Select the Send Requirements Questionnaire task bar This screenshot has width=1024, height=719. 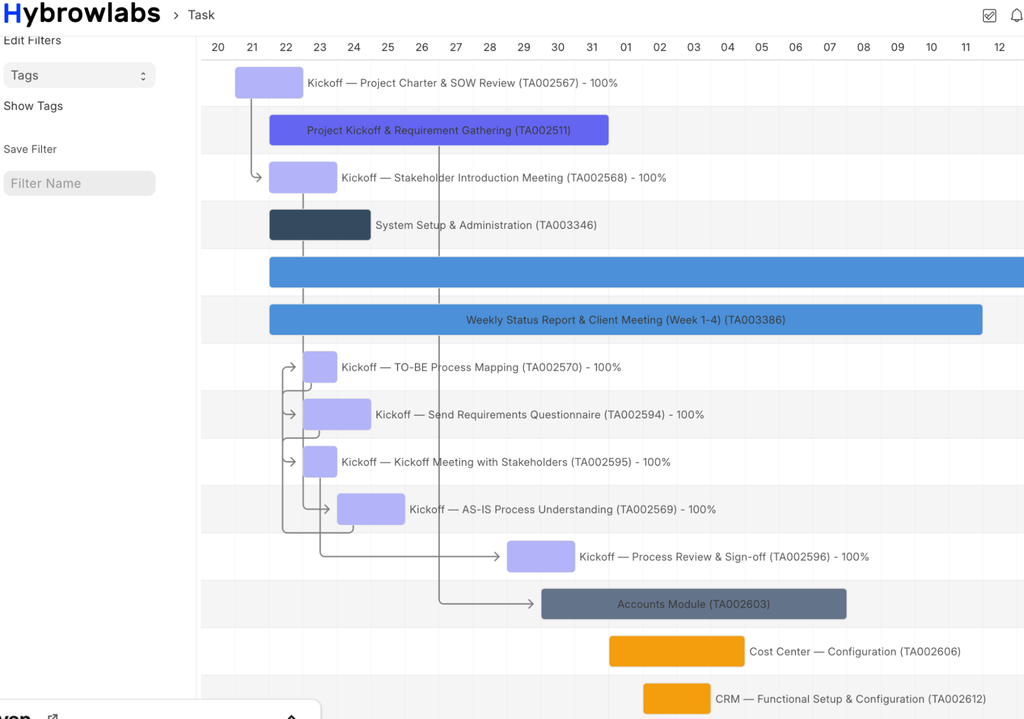click(337, 415)
